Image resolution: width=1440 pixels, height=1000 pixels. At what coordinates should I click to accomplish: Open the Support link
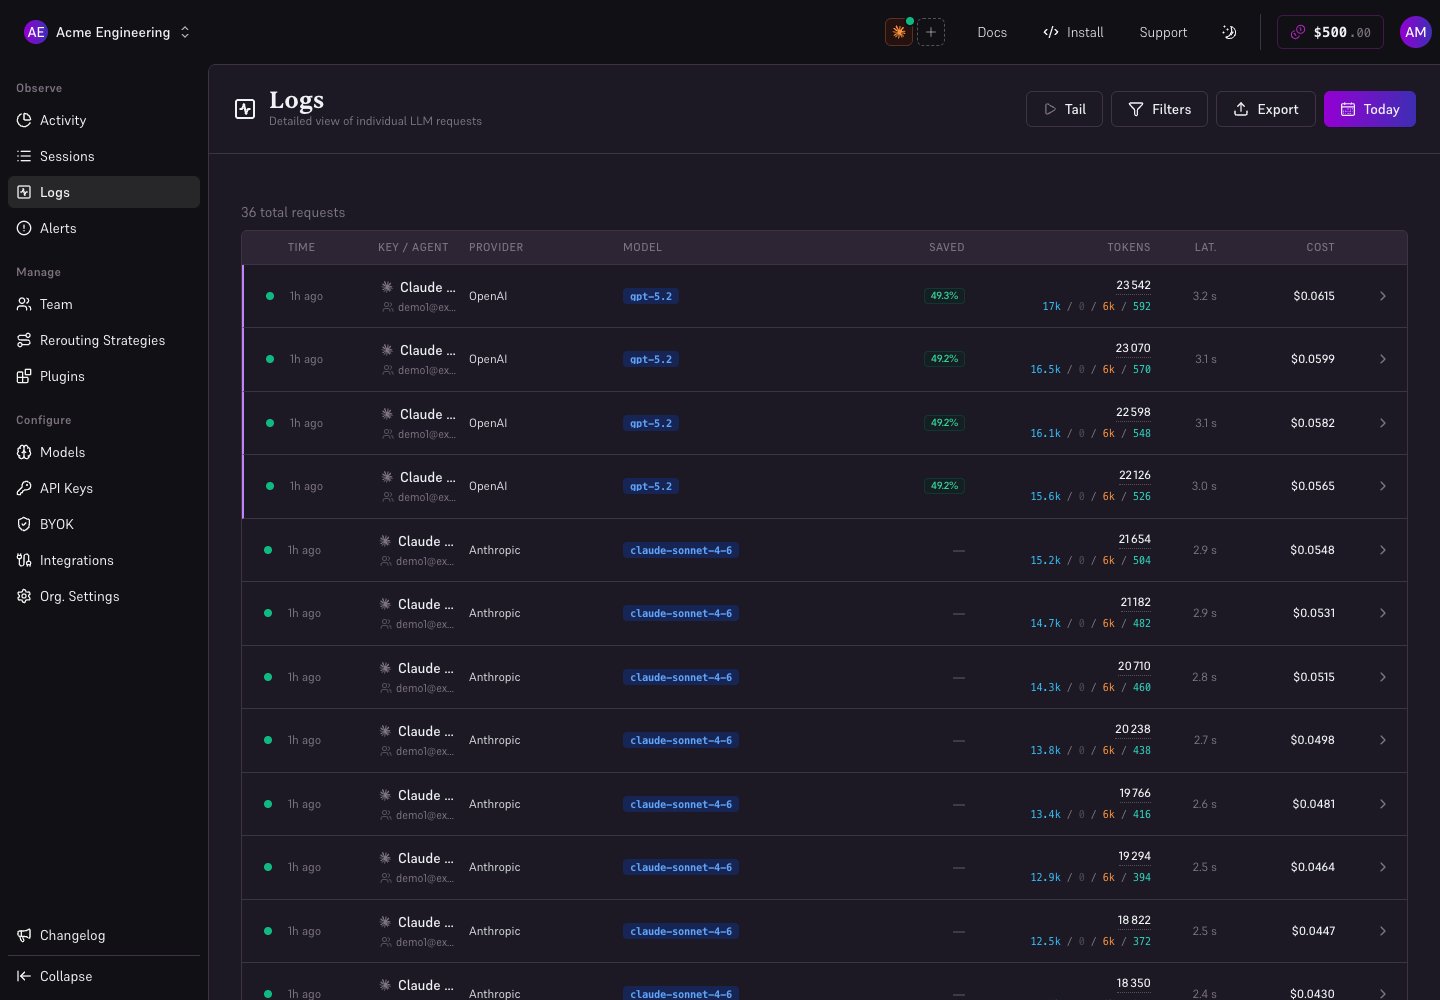[x=1163, y=32]
